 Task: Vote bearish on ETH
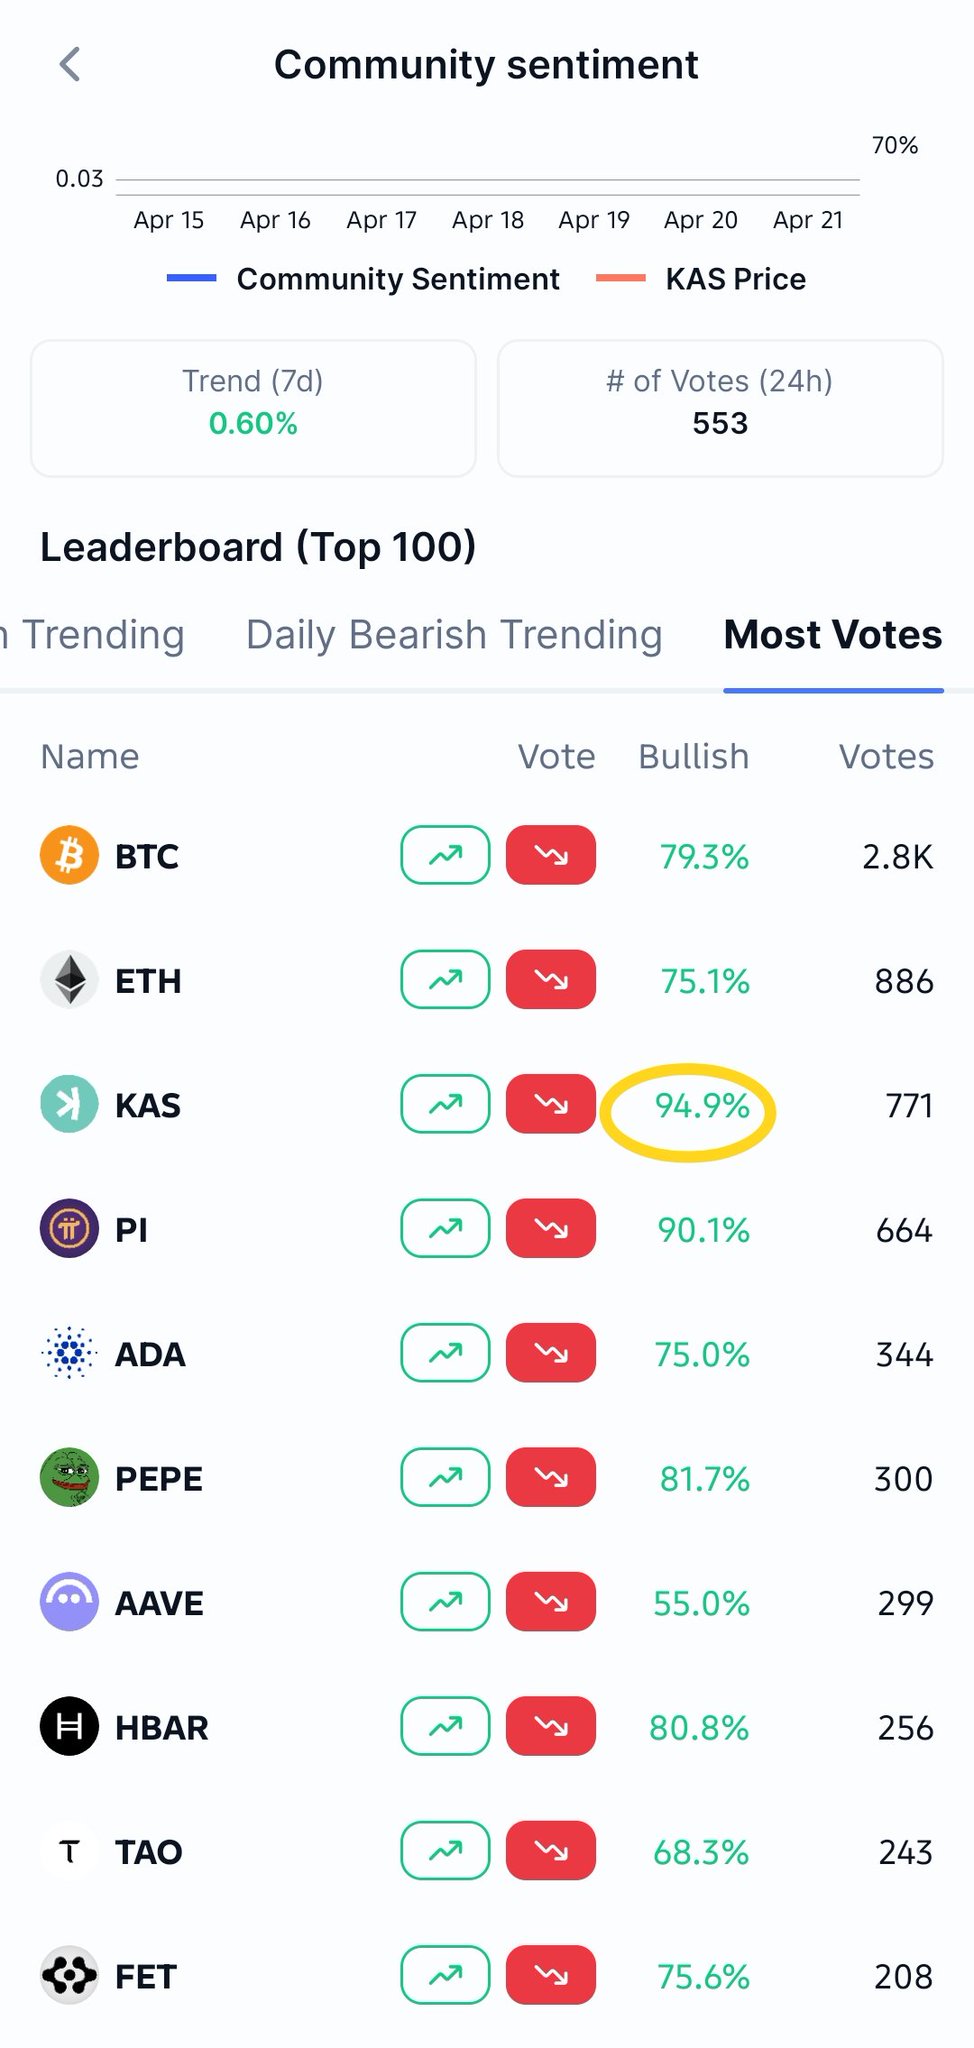point(551,980)
